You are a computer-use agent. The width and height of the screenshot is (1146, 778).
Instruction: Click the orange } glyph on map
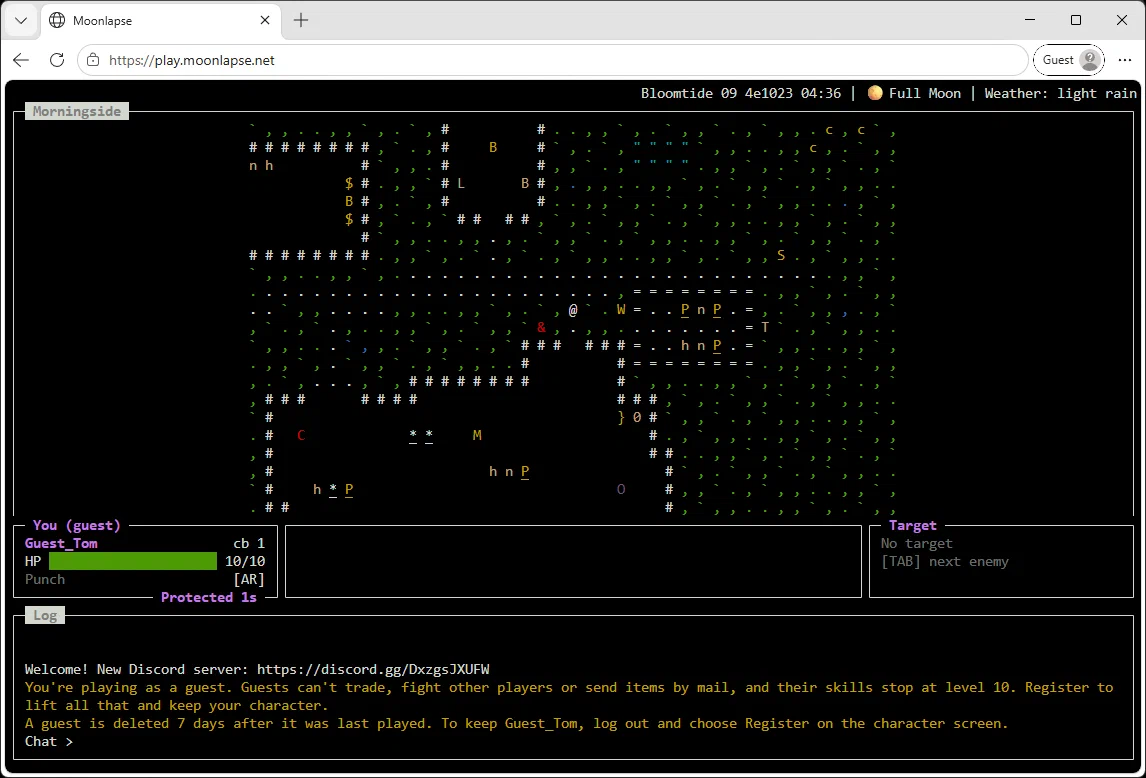621,418
